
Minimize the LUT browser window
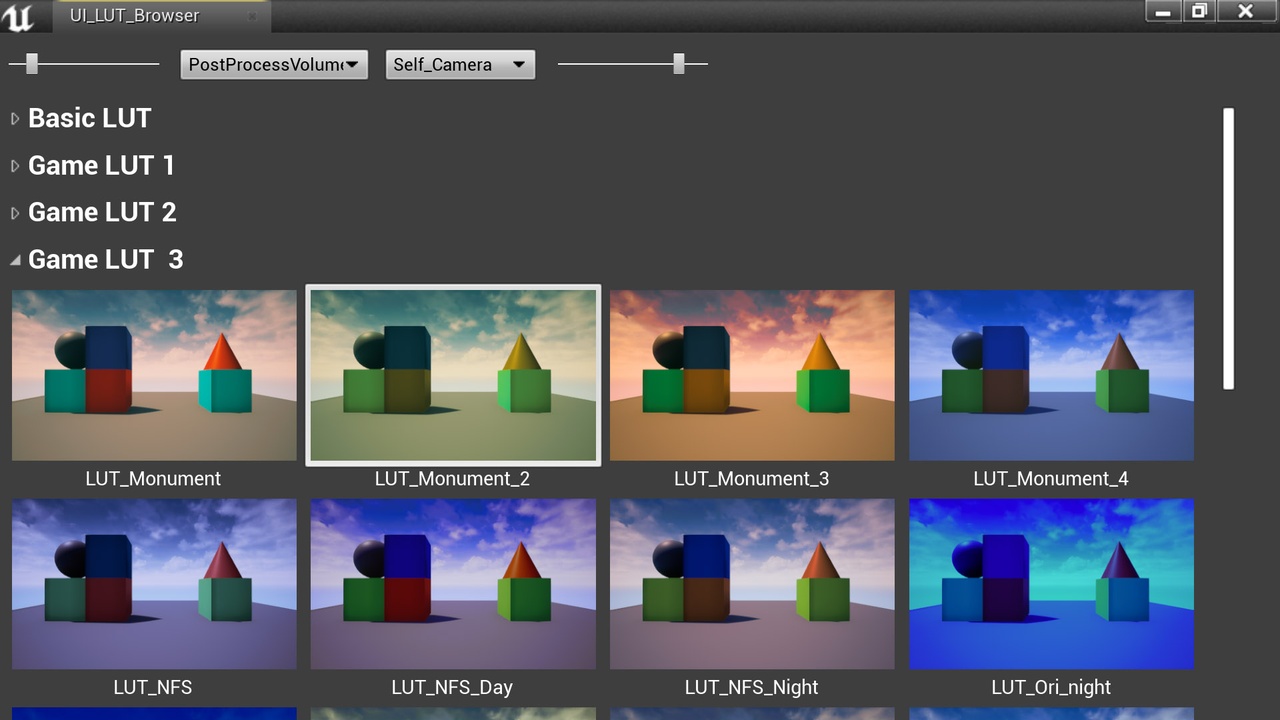pyautogui.click(x=1163, y=11)
